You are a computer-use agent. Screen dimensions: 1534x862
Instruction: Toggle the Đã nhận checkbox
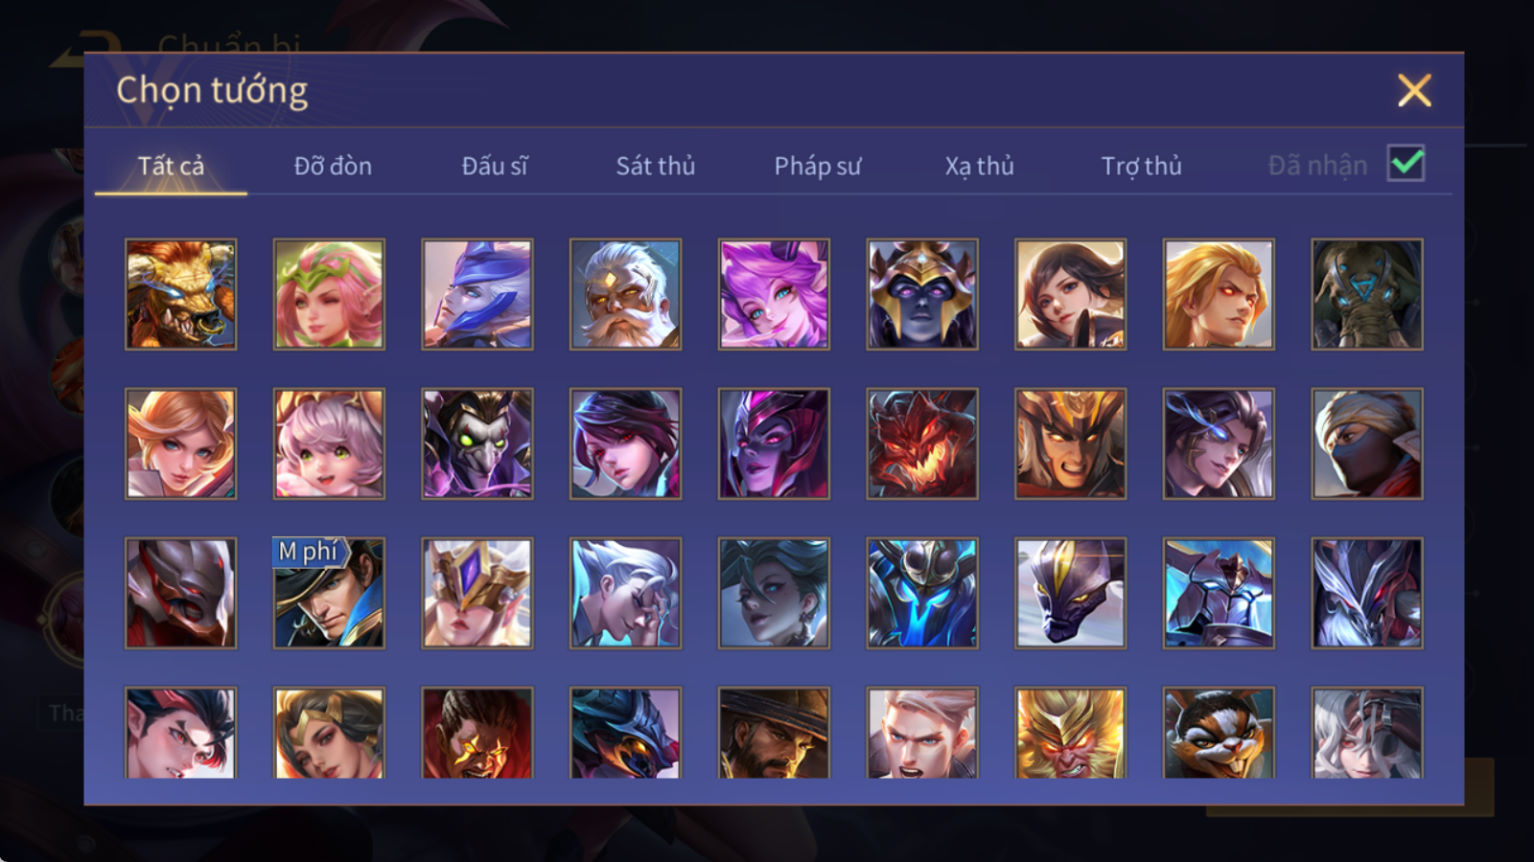click(1406, 163)
